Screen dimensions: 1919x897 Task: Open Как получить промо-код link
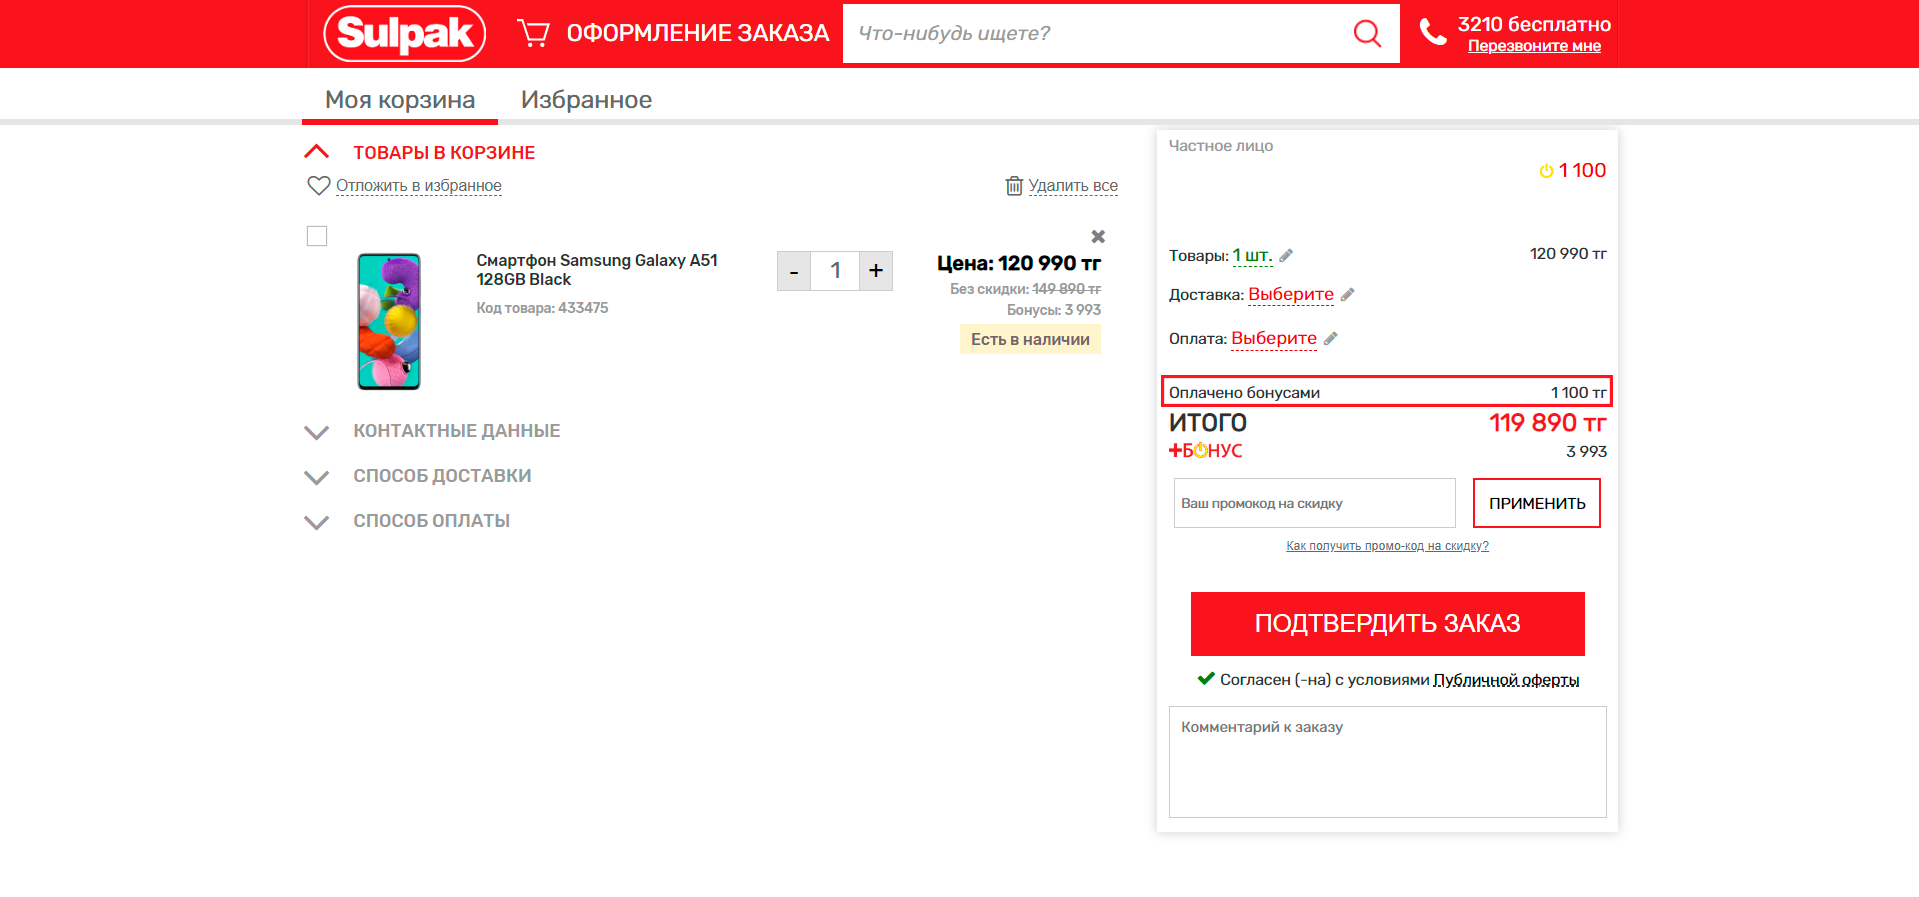[1387, 546]
